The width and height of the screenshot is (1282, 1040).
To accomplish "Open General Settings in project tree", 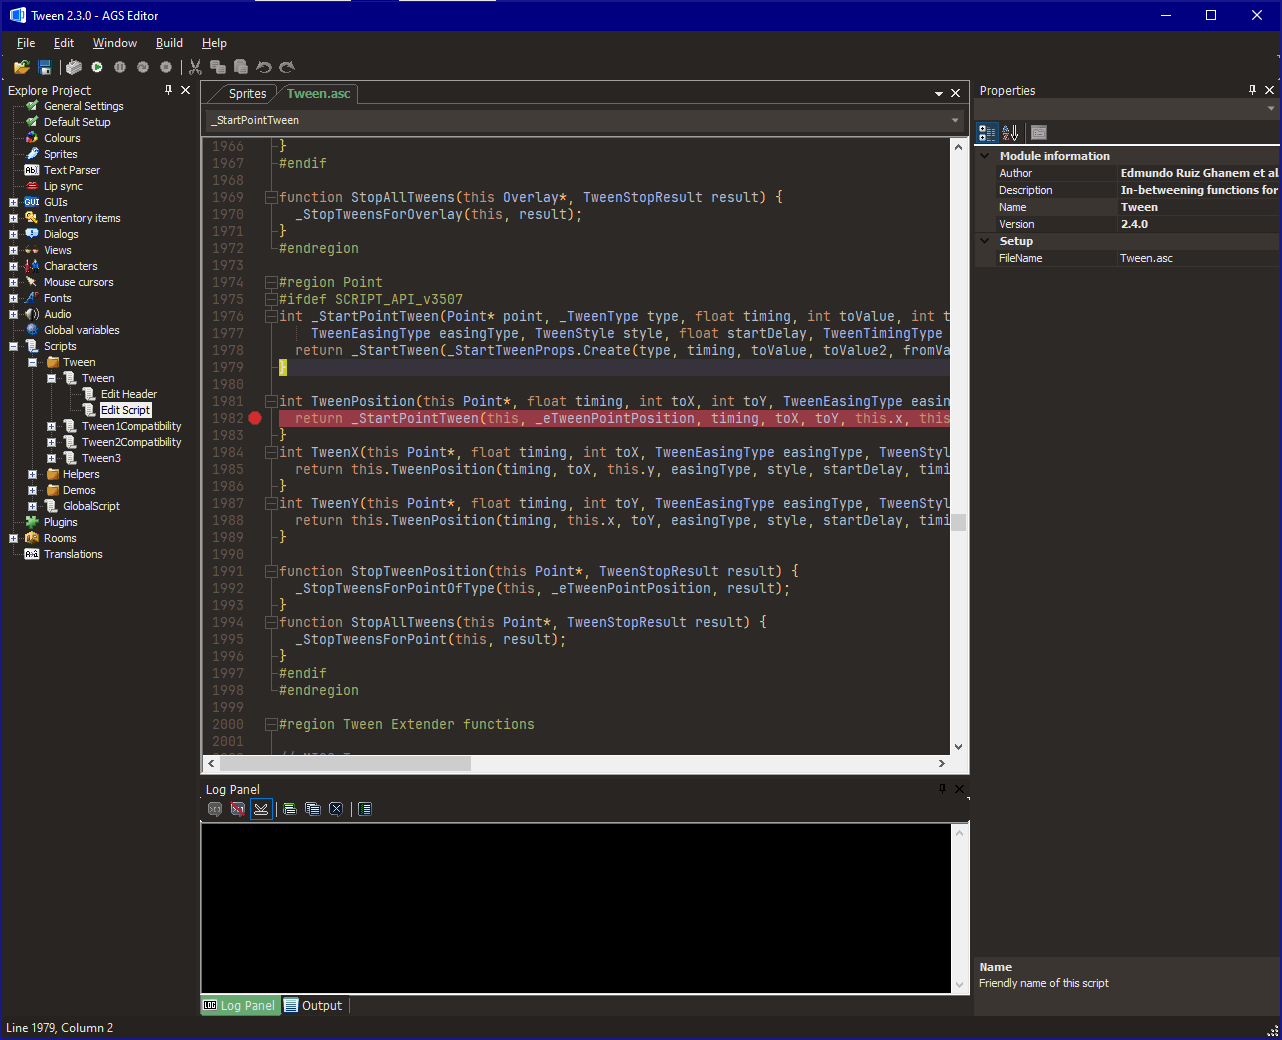I will (84, 106).
